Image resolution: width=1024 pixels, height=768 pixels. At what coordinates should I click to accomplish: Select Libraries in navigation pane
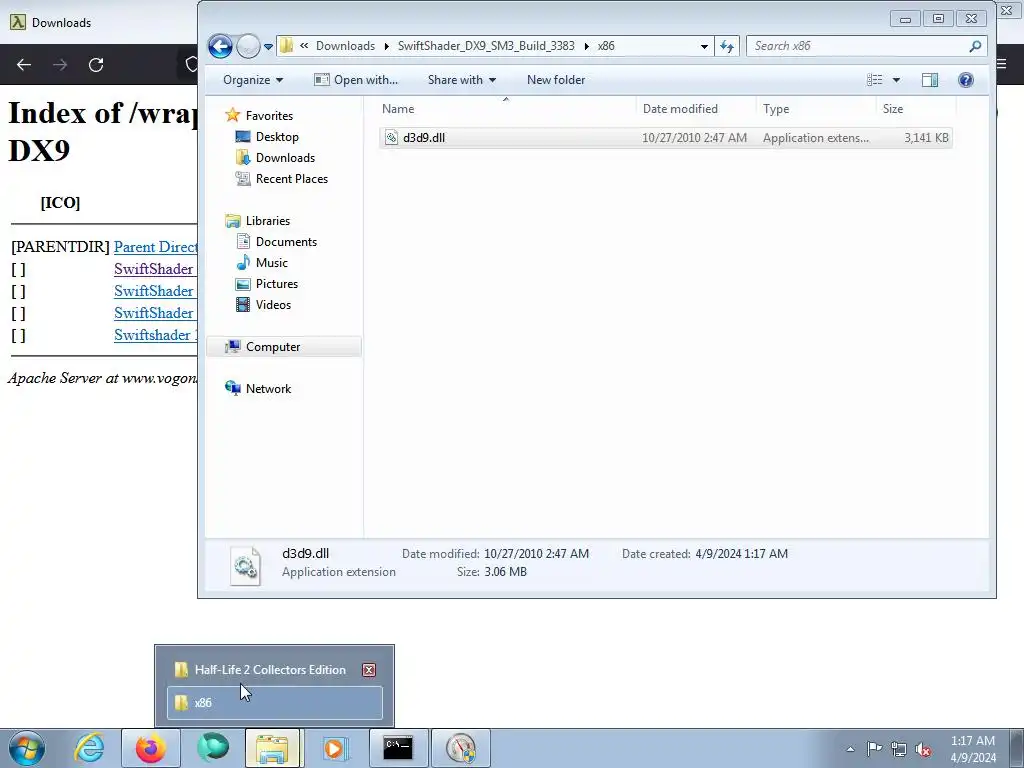pyautogui.click(x=268, y=221)
